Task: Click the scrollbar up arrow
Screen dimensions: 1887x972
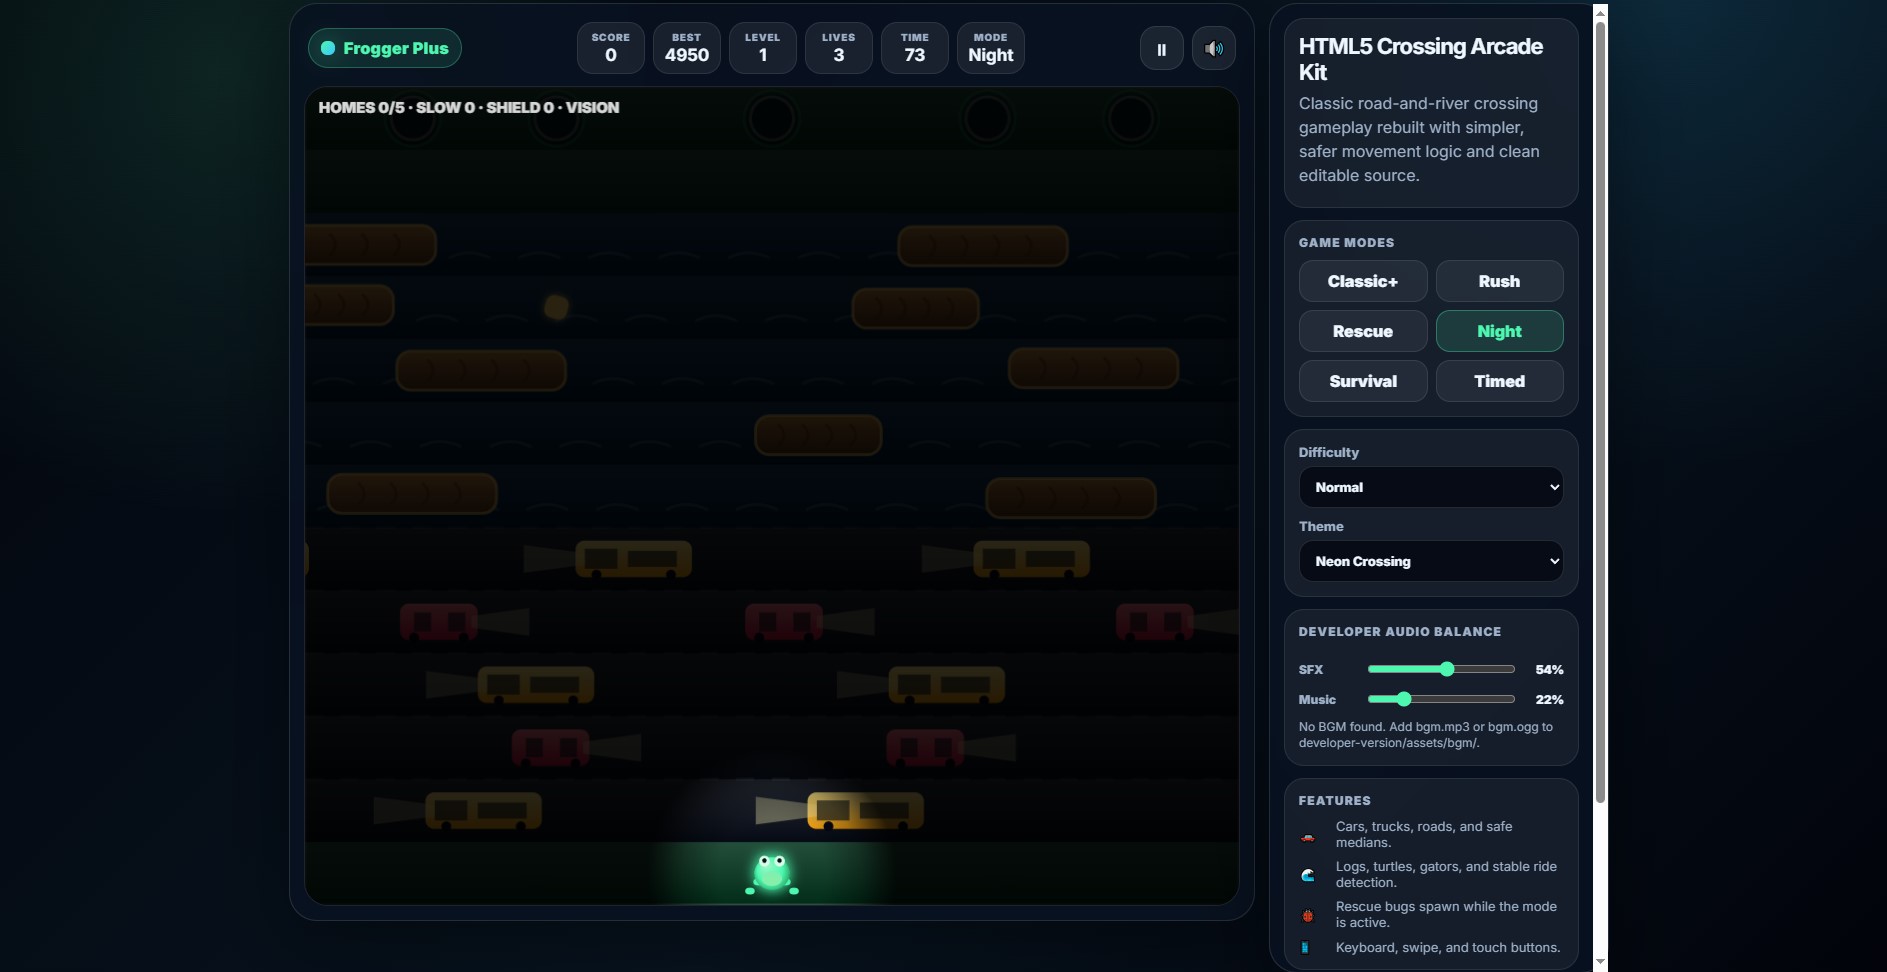Action: [1600, 12]
